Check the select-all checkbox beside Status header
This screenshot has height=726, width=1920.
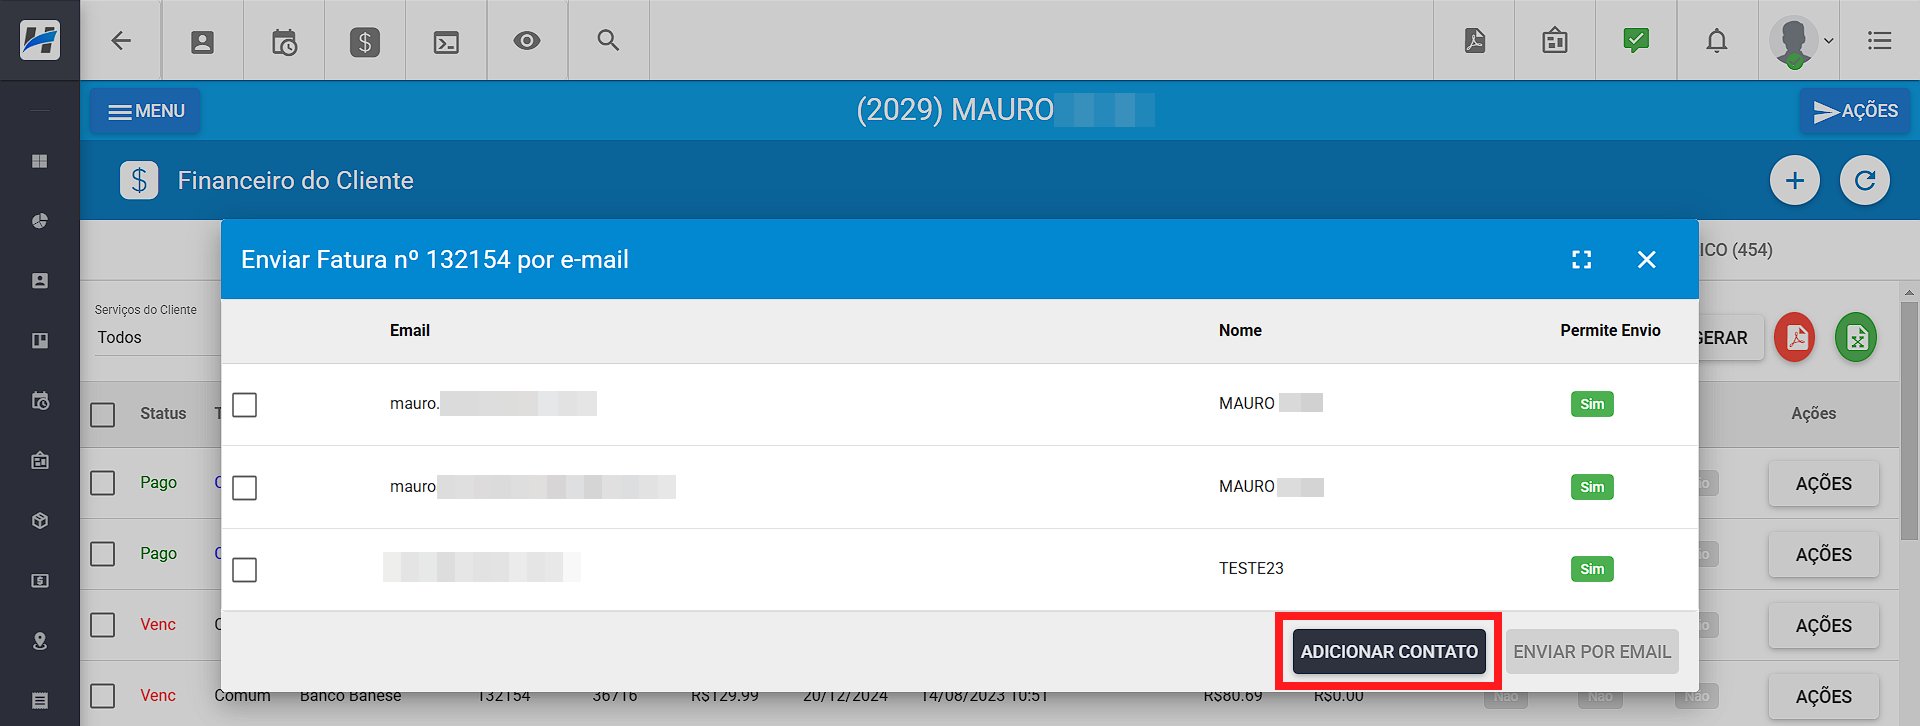pos(103,414)
